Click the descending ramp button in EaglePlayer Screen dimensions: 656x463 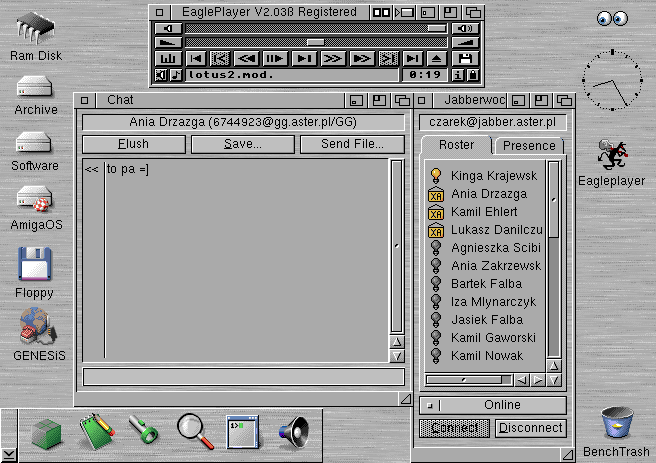point(168,42)
